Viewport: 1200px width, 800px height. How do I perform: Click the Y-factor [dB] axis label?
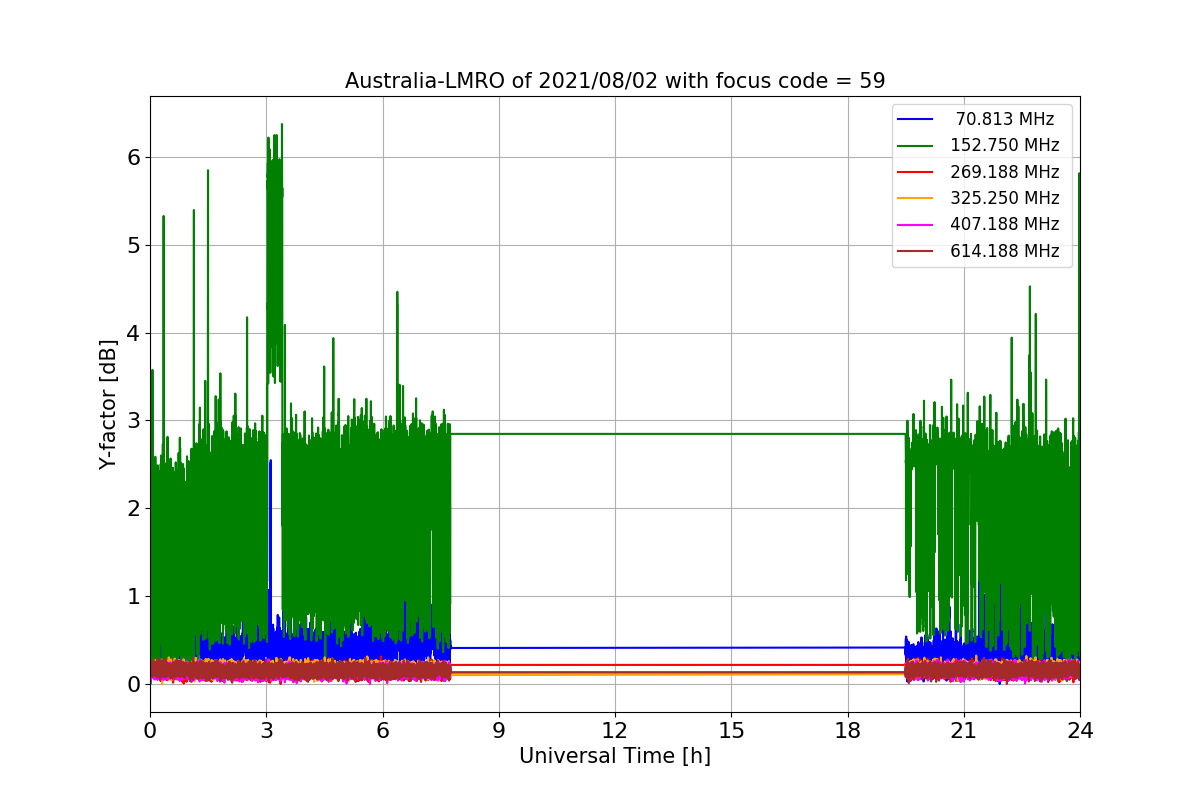point(108,404)
